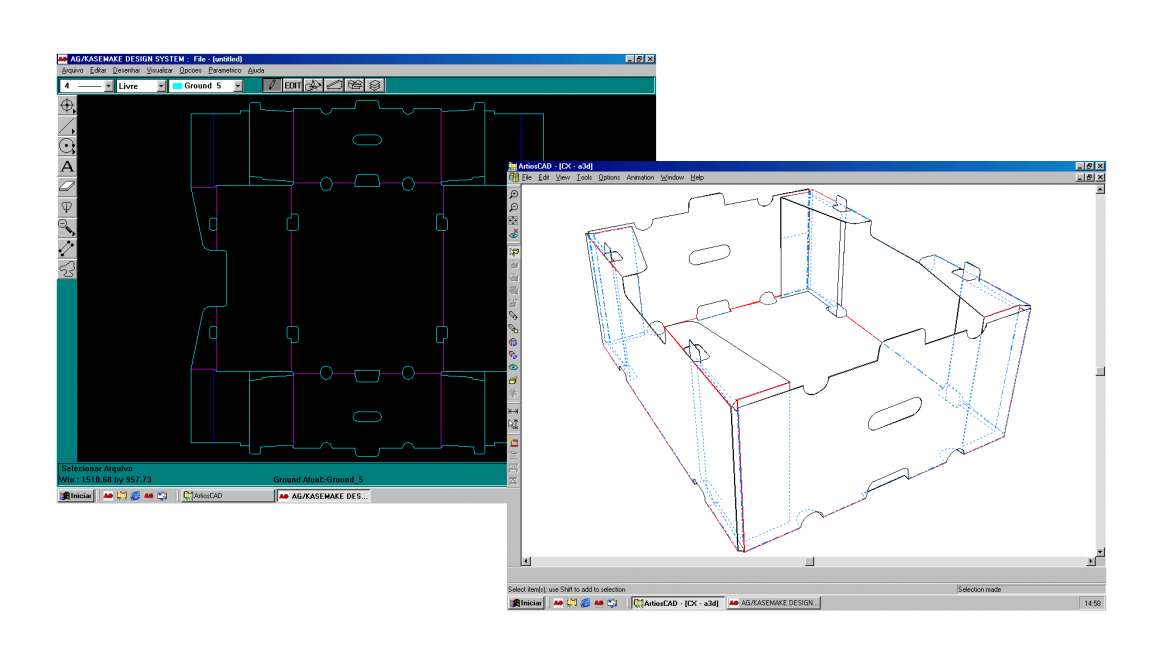Click AG/KASEMAKE DESIGN taskbar button on right
Image resolution: width=1170 pixels, height=658 pixels.
tap(773, 603)
